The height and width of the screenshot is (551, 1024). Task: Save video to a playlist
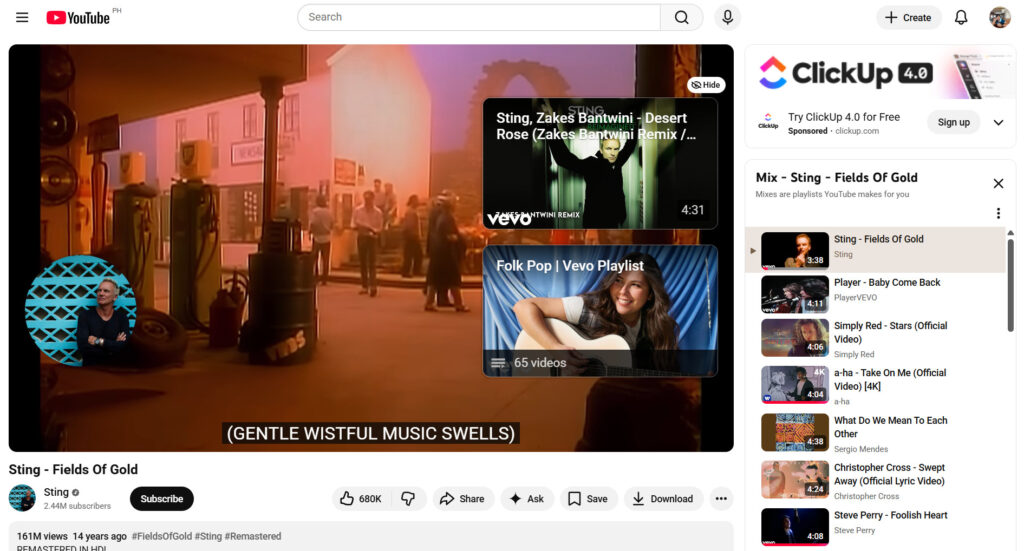point(588,499)
